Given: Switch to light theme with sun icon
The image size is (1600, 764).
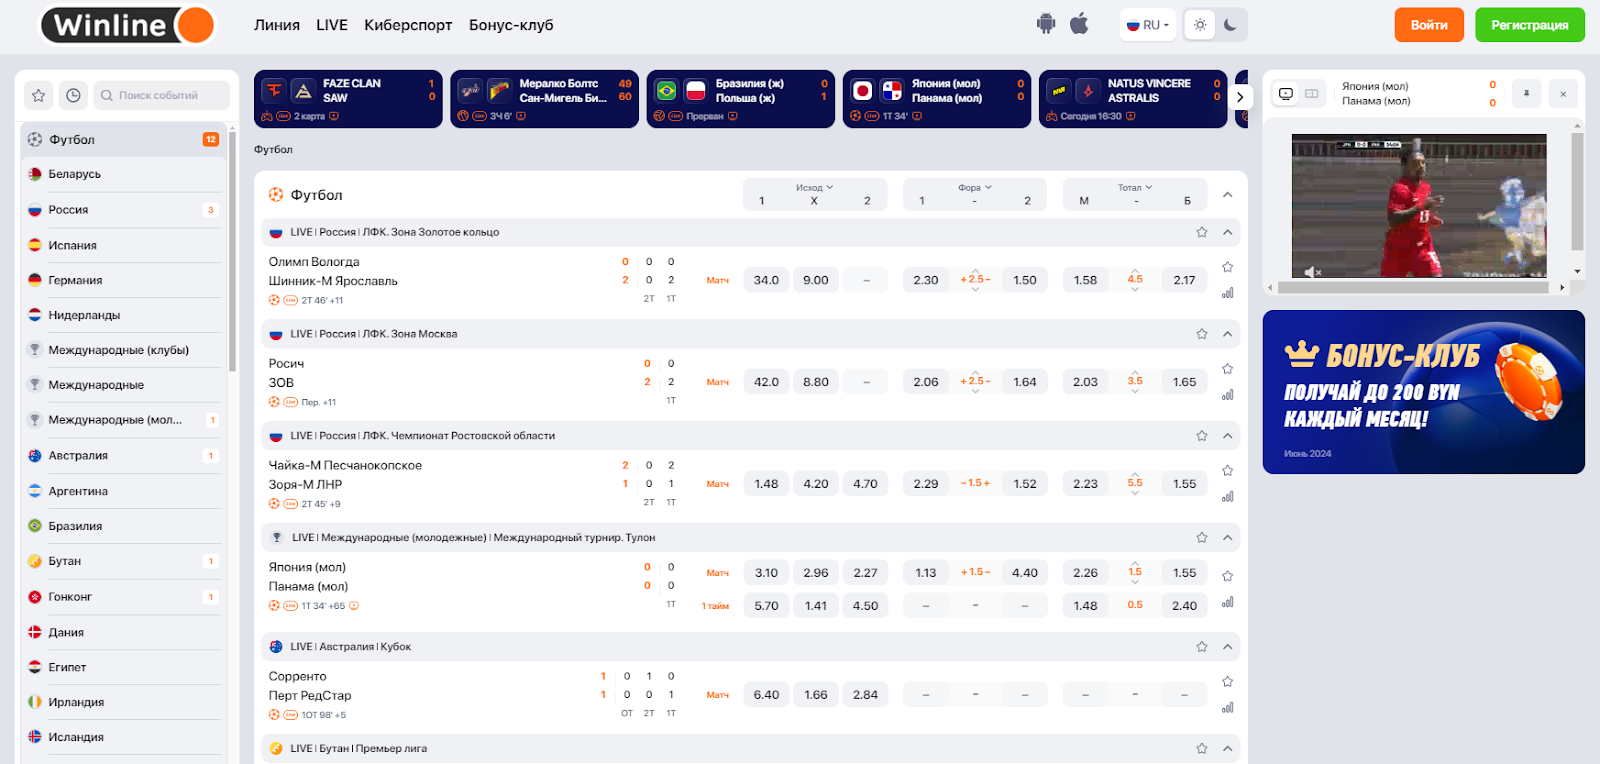Looking at the screenshot, I should click(x=1200, y=25).
